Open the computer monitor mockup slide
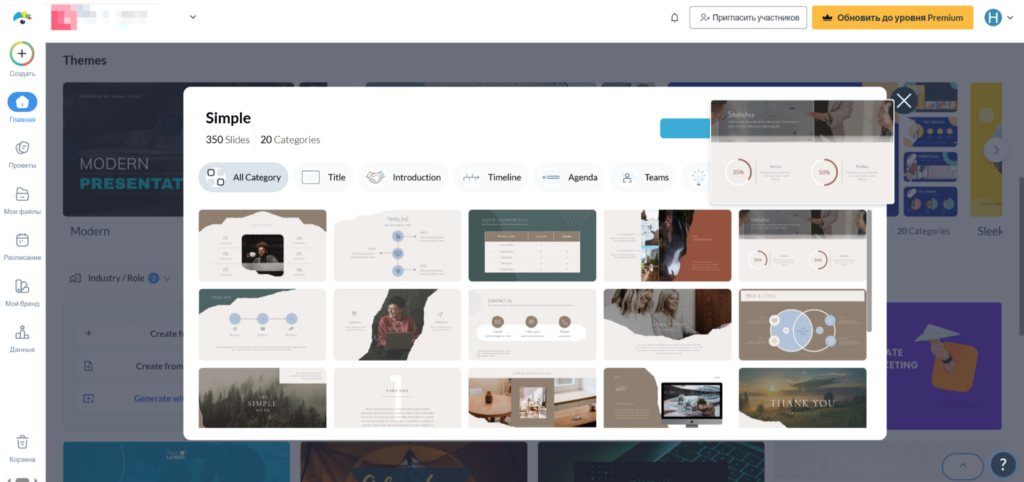 (x=667, y=398)
